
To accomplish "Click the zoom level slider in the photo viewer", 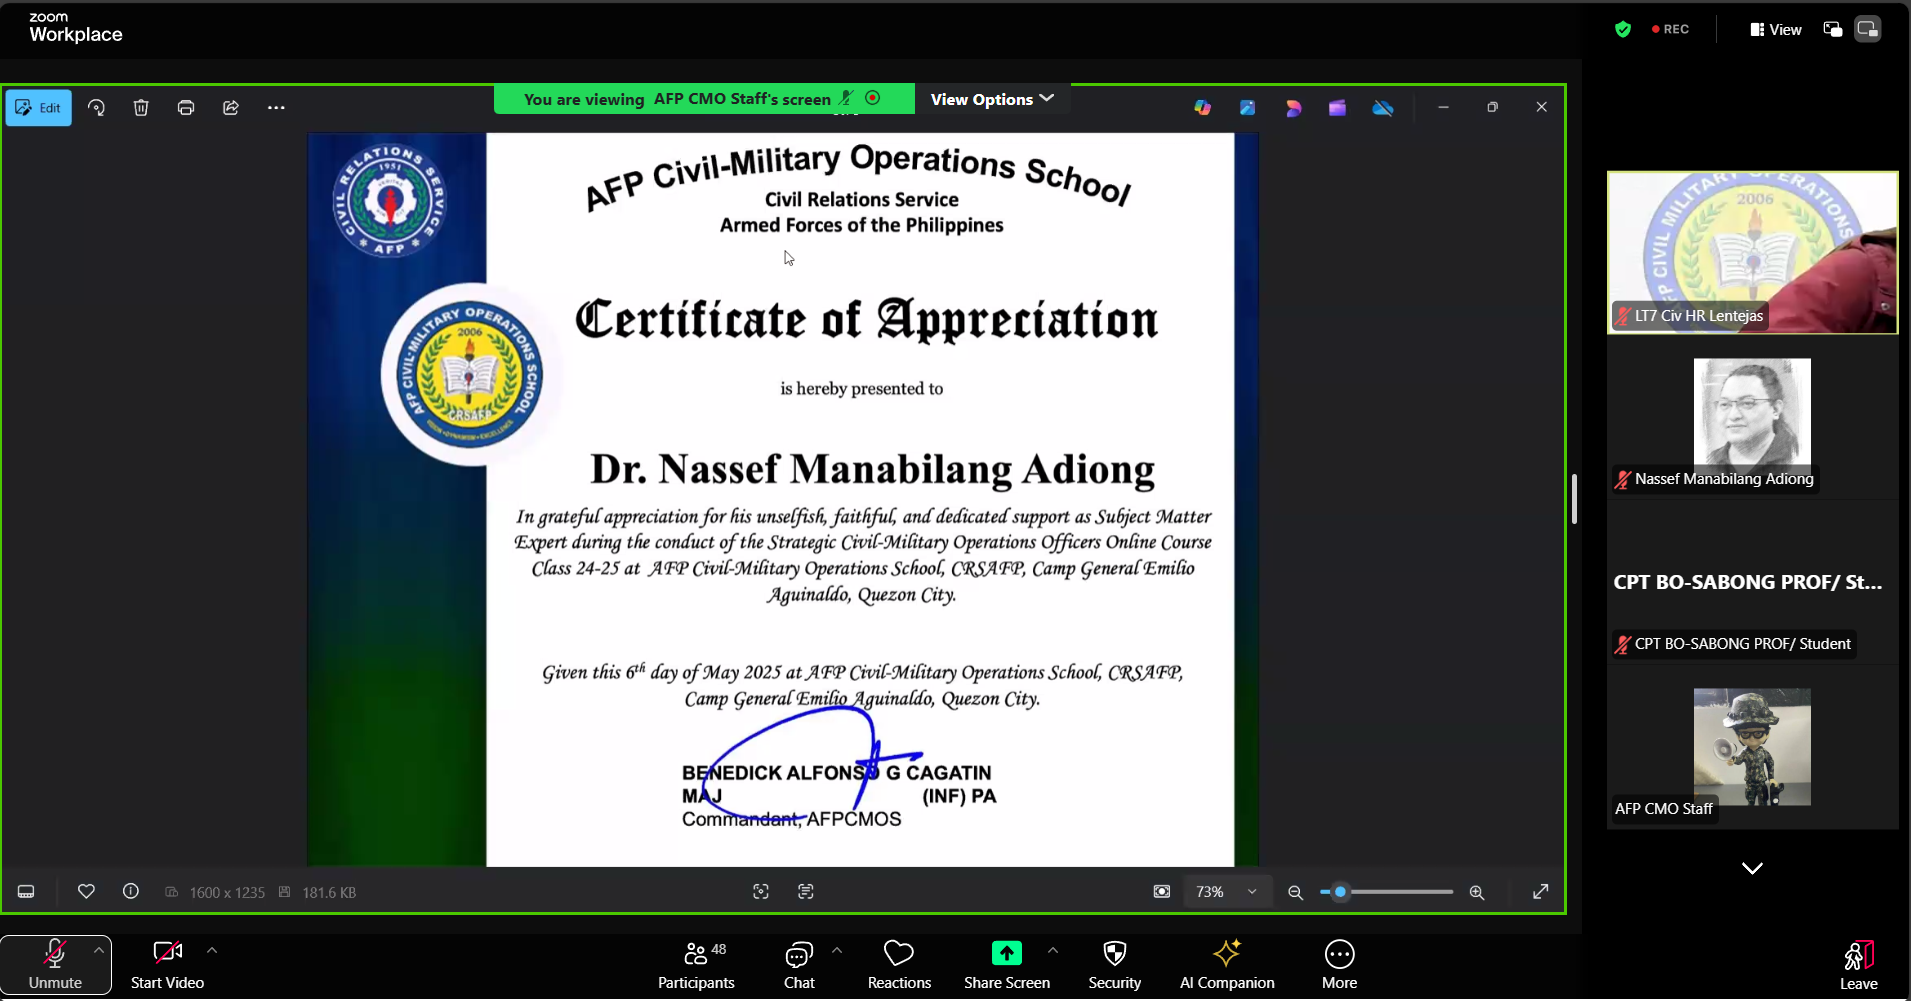I will (x=1386, y=892).
